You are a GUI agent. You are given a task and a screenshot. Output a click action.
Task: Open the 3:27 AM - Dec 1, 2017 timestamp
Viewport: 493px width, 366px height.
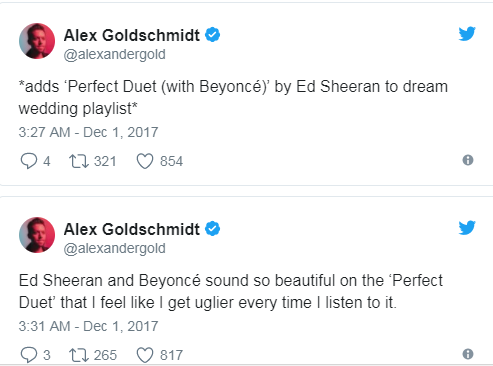(88, 132)
